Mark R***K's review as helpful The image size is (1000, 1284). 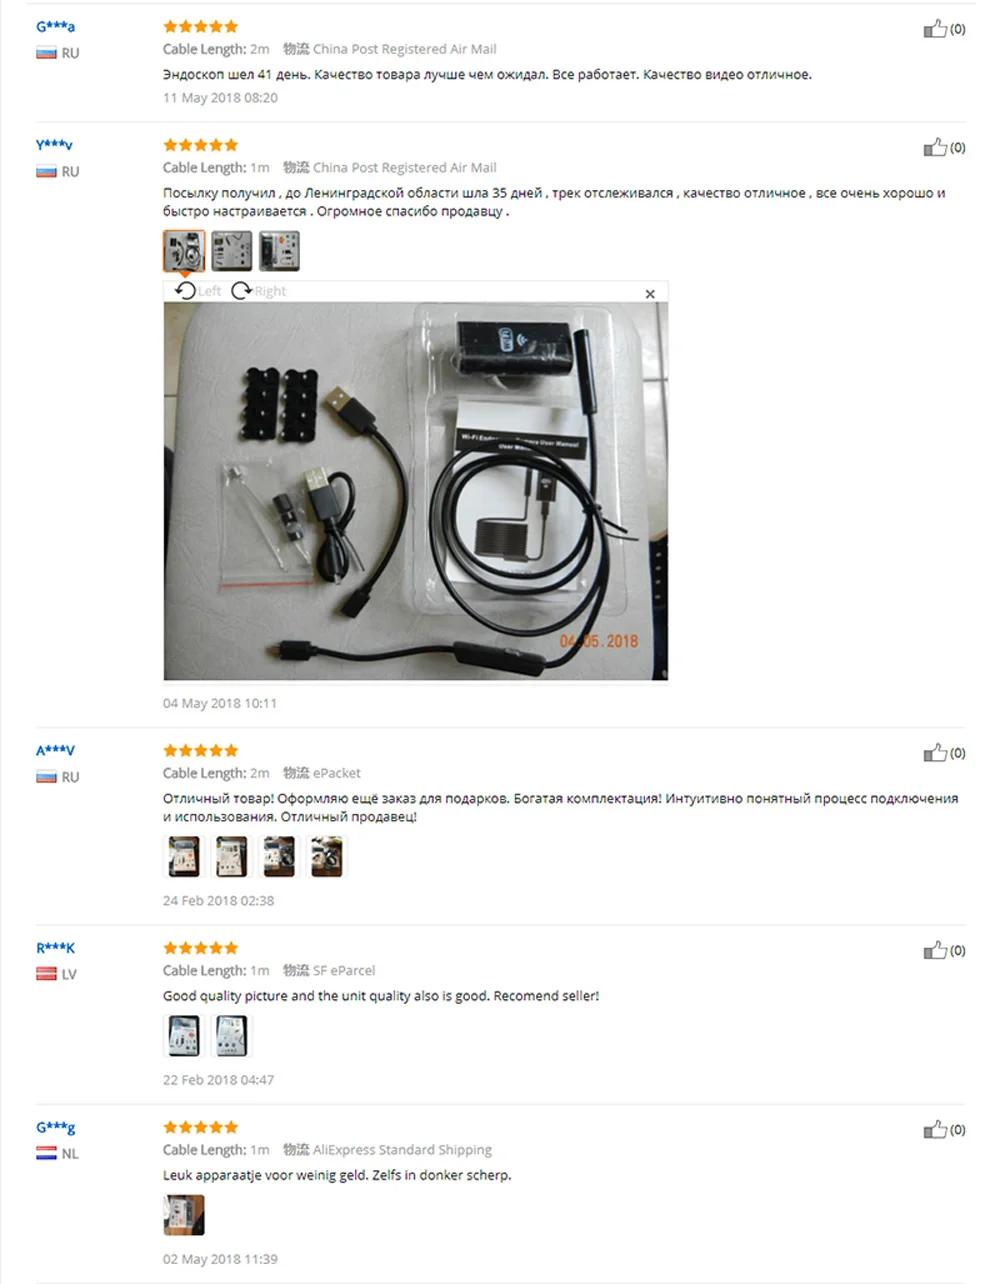click(935, 950)
